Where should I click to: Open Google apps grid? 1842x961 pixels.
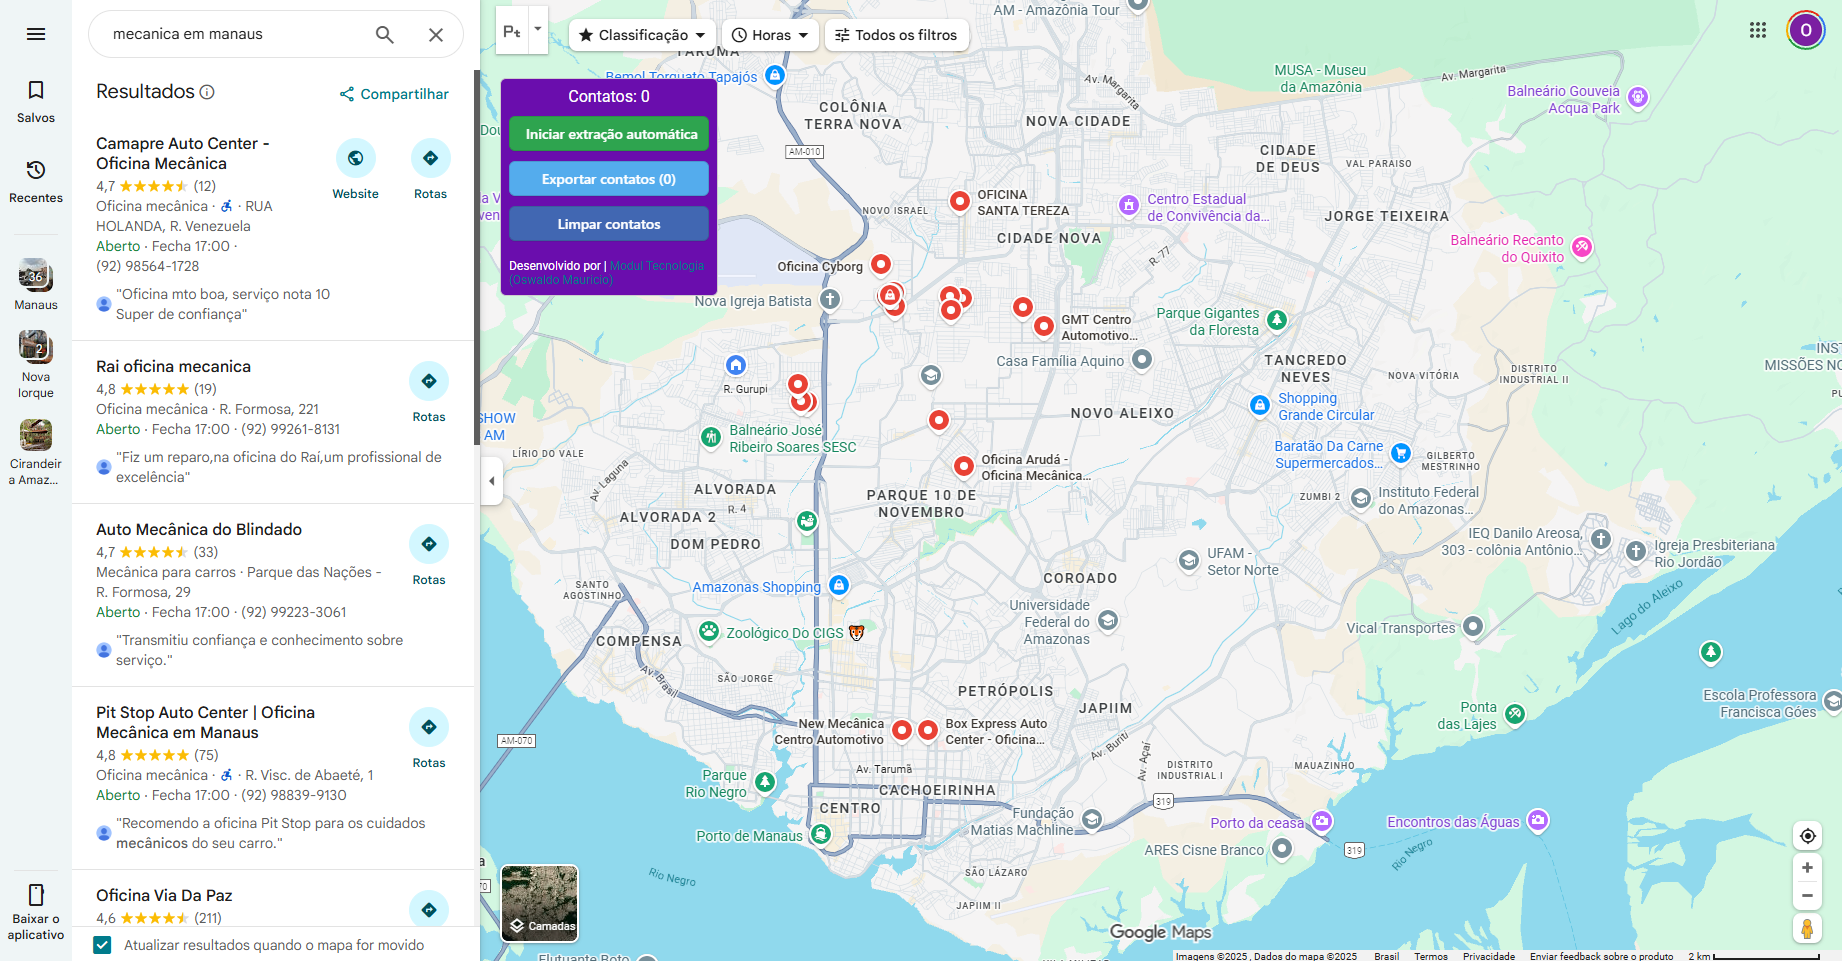point(1758,30)
